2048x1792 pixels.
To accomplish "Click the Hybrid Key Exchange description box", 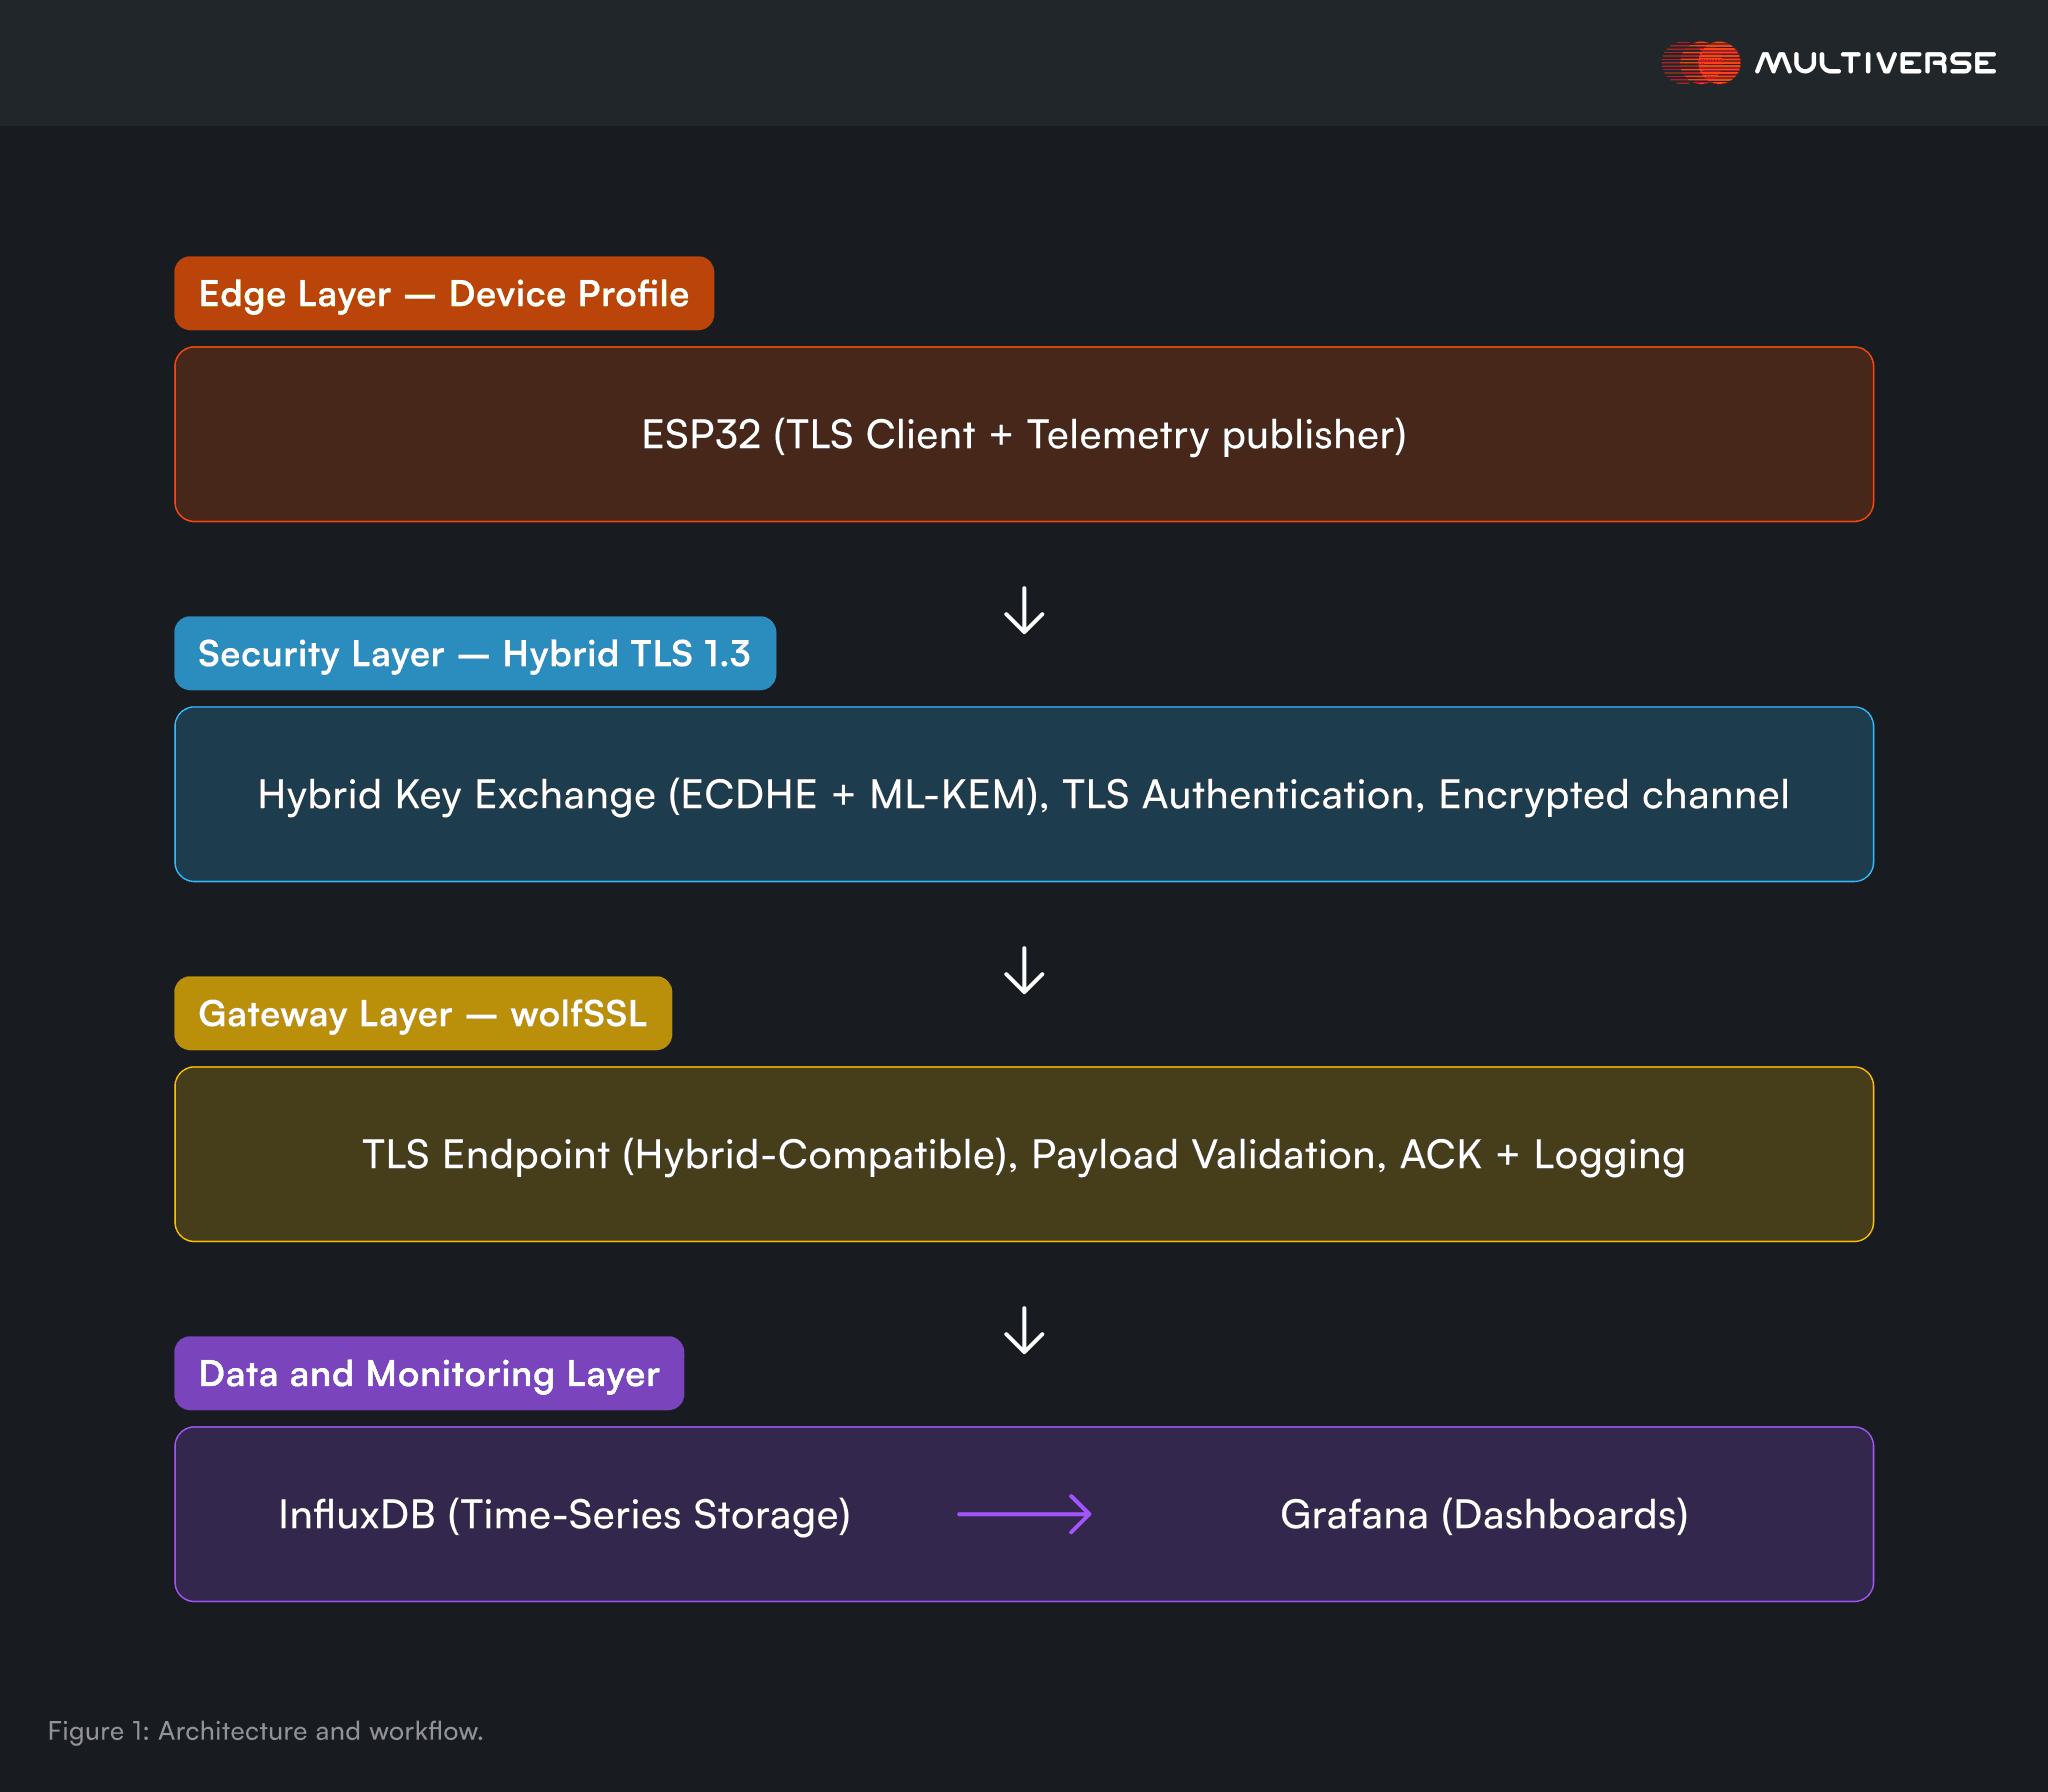I will [x=1024, y=795].
